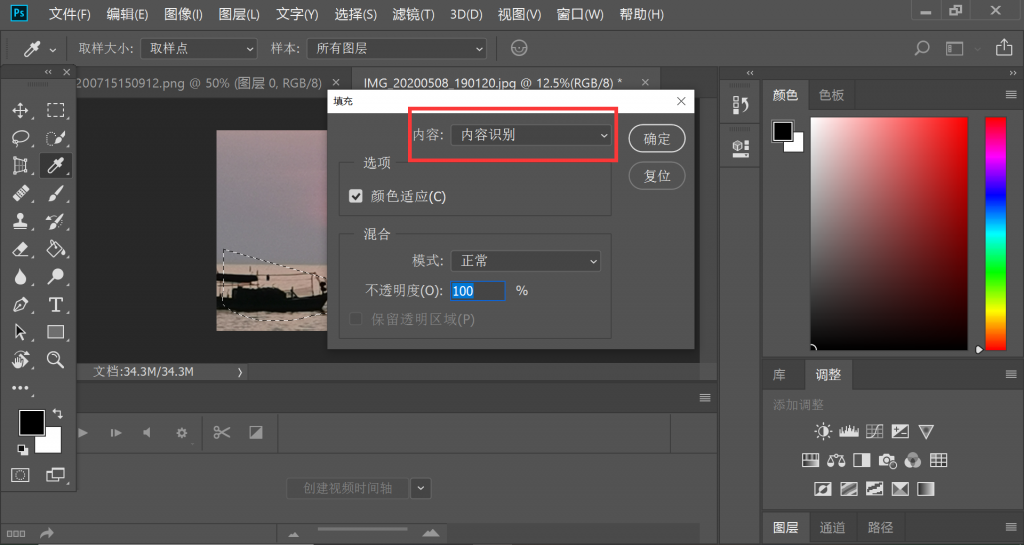Select the Move tool

(x=20, y=110)
